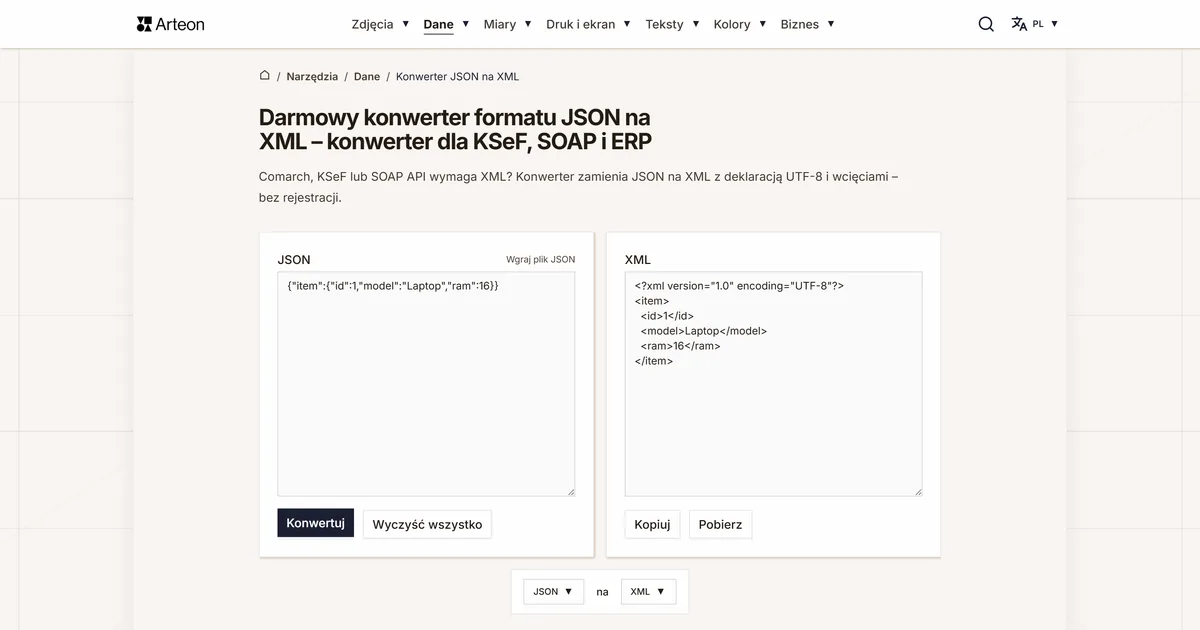Open the PL language dropdown arrow
Screen dimensions: 1200x630
(x=1055, y=23)
